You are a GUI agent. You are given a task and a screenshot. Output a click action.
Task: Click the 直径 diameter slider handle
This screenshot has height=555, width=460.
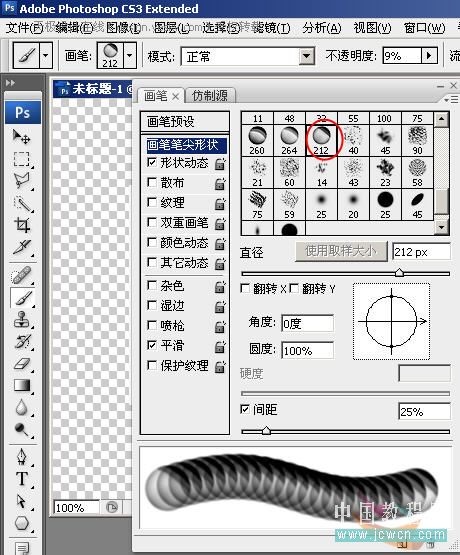pos(399,273)
